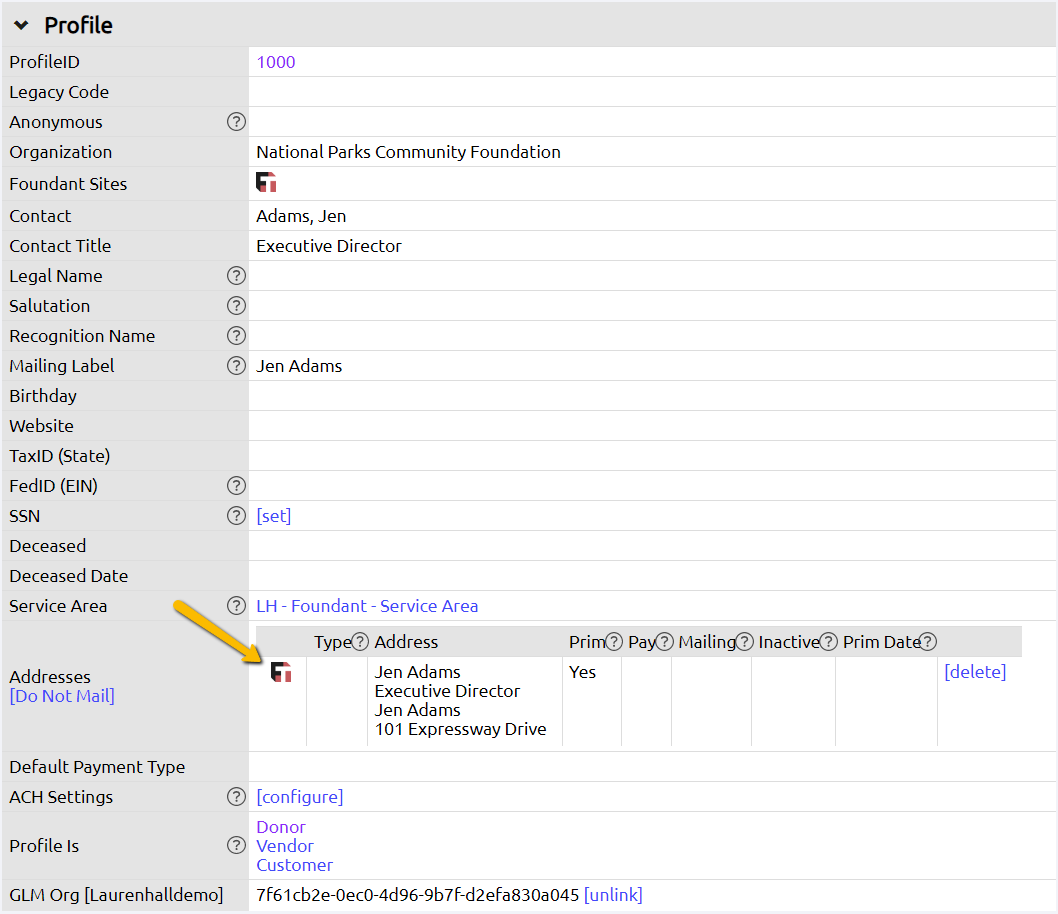Click the Foundant Sites logo icon
1058x914 pixels.
[265, 182]
